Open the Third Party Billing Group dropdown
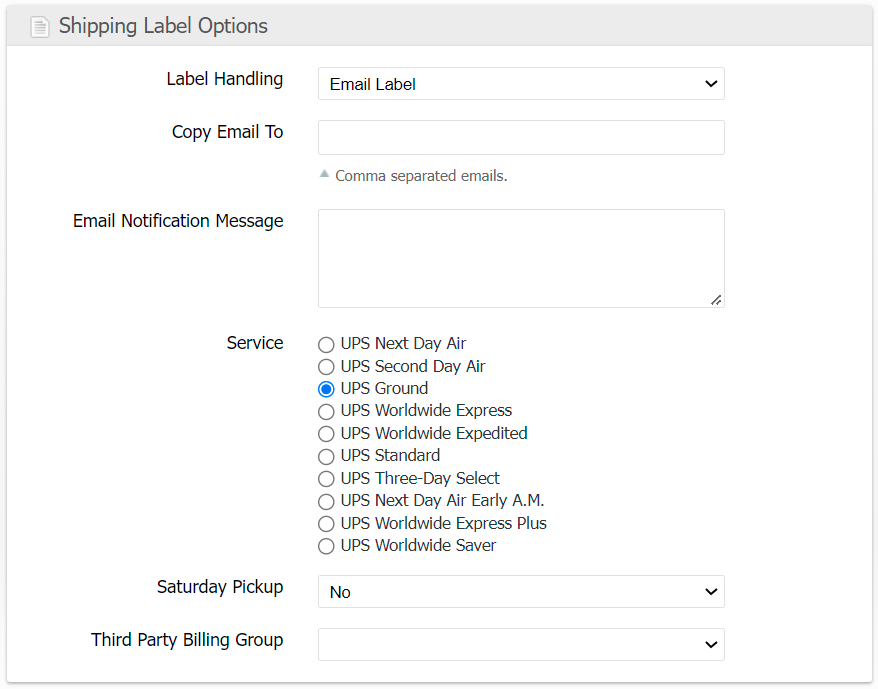The width and height of the screenshot is (878, 689). (x=520, y=645)
